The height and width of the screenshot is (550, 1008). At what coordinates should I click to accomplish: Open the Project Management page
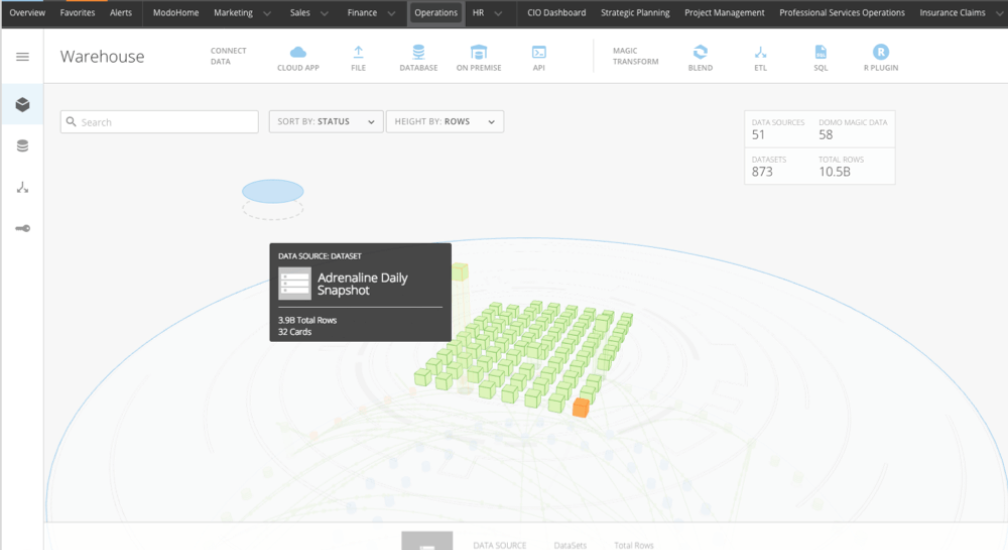tap(724, 12)
